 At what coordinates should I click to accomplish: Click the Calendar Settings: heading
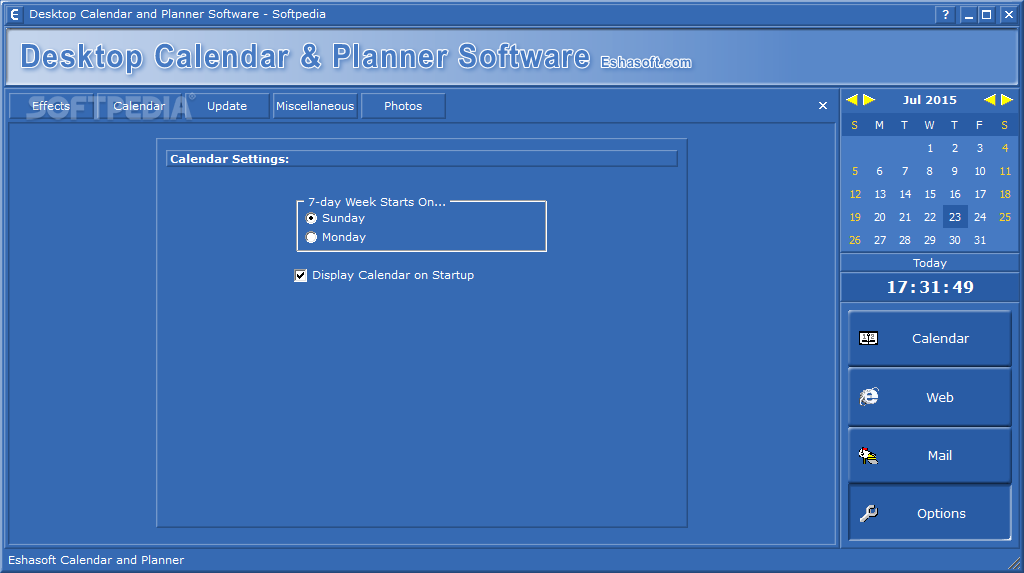coord(229,159)
